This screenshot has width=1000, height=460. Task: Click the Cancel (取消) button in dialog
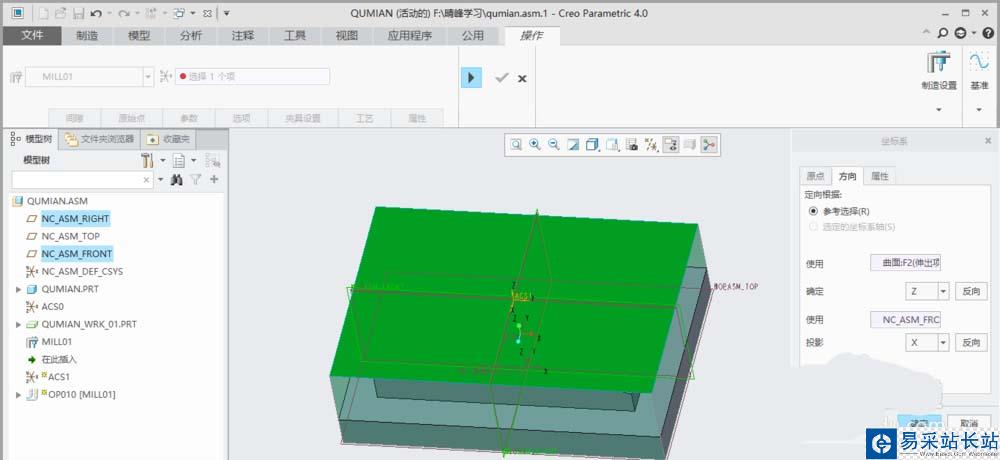(969, 423)
